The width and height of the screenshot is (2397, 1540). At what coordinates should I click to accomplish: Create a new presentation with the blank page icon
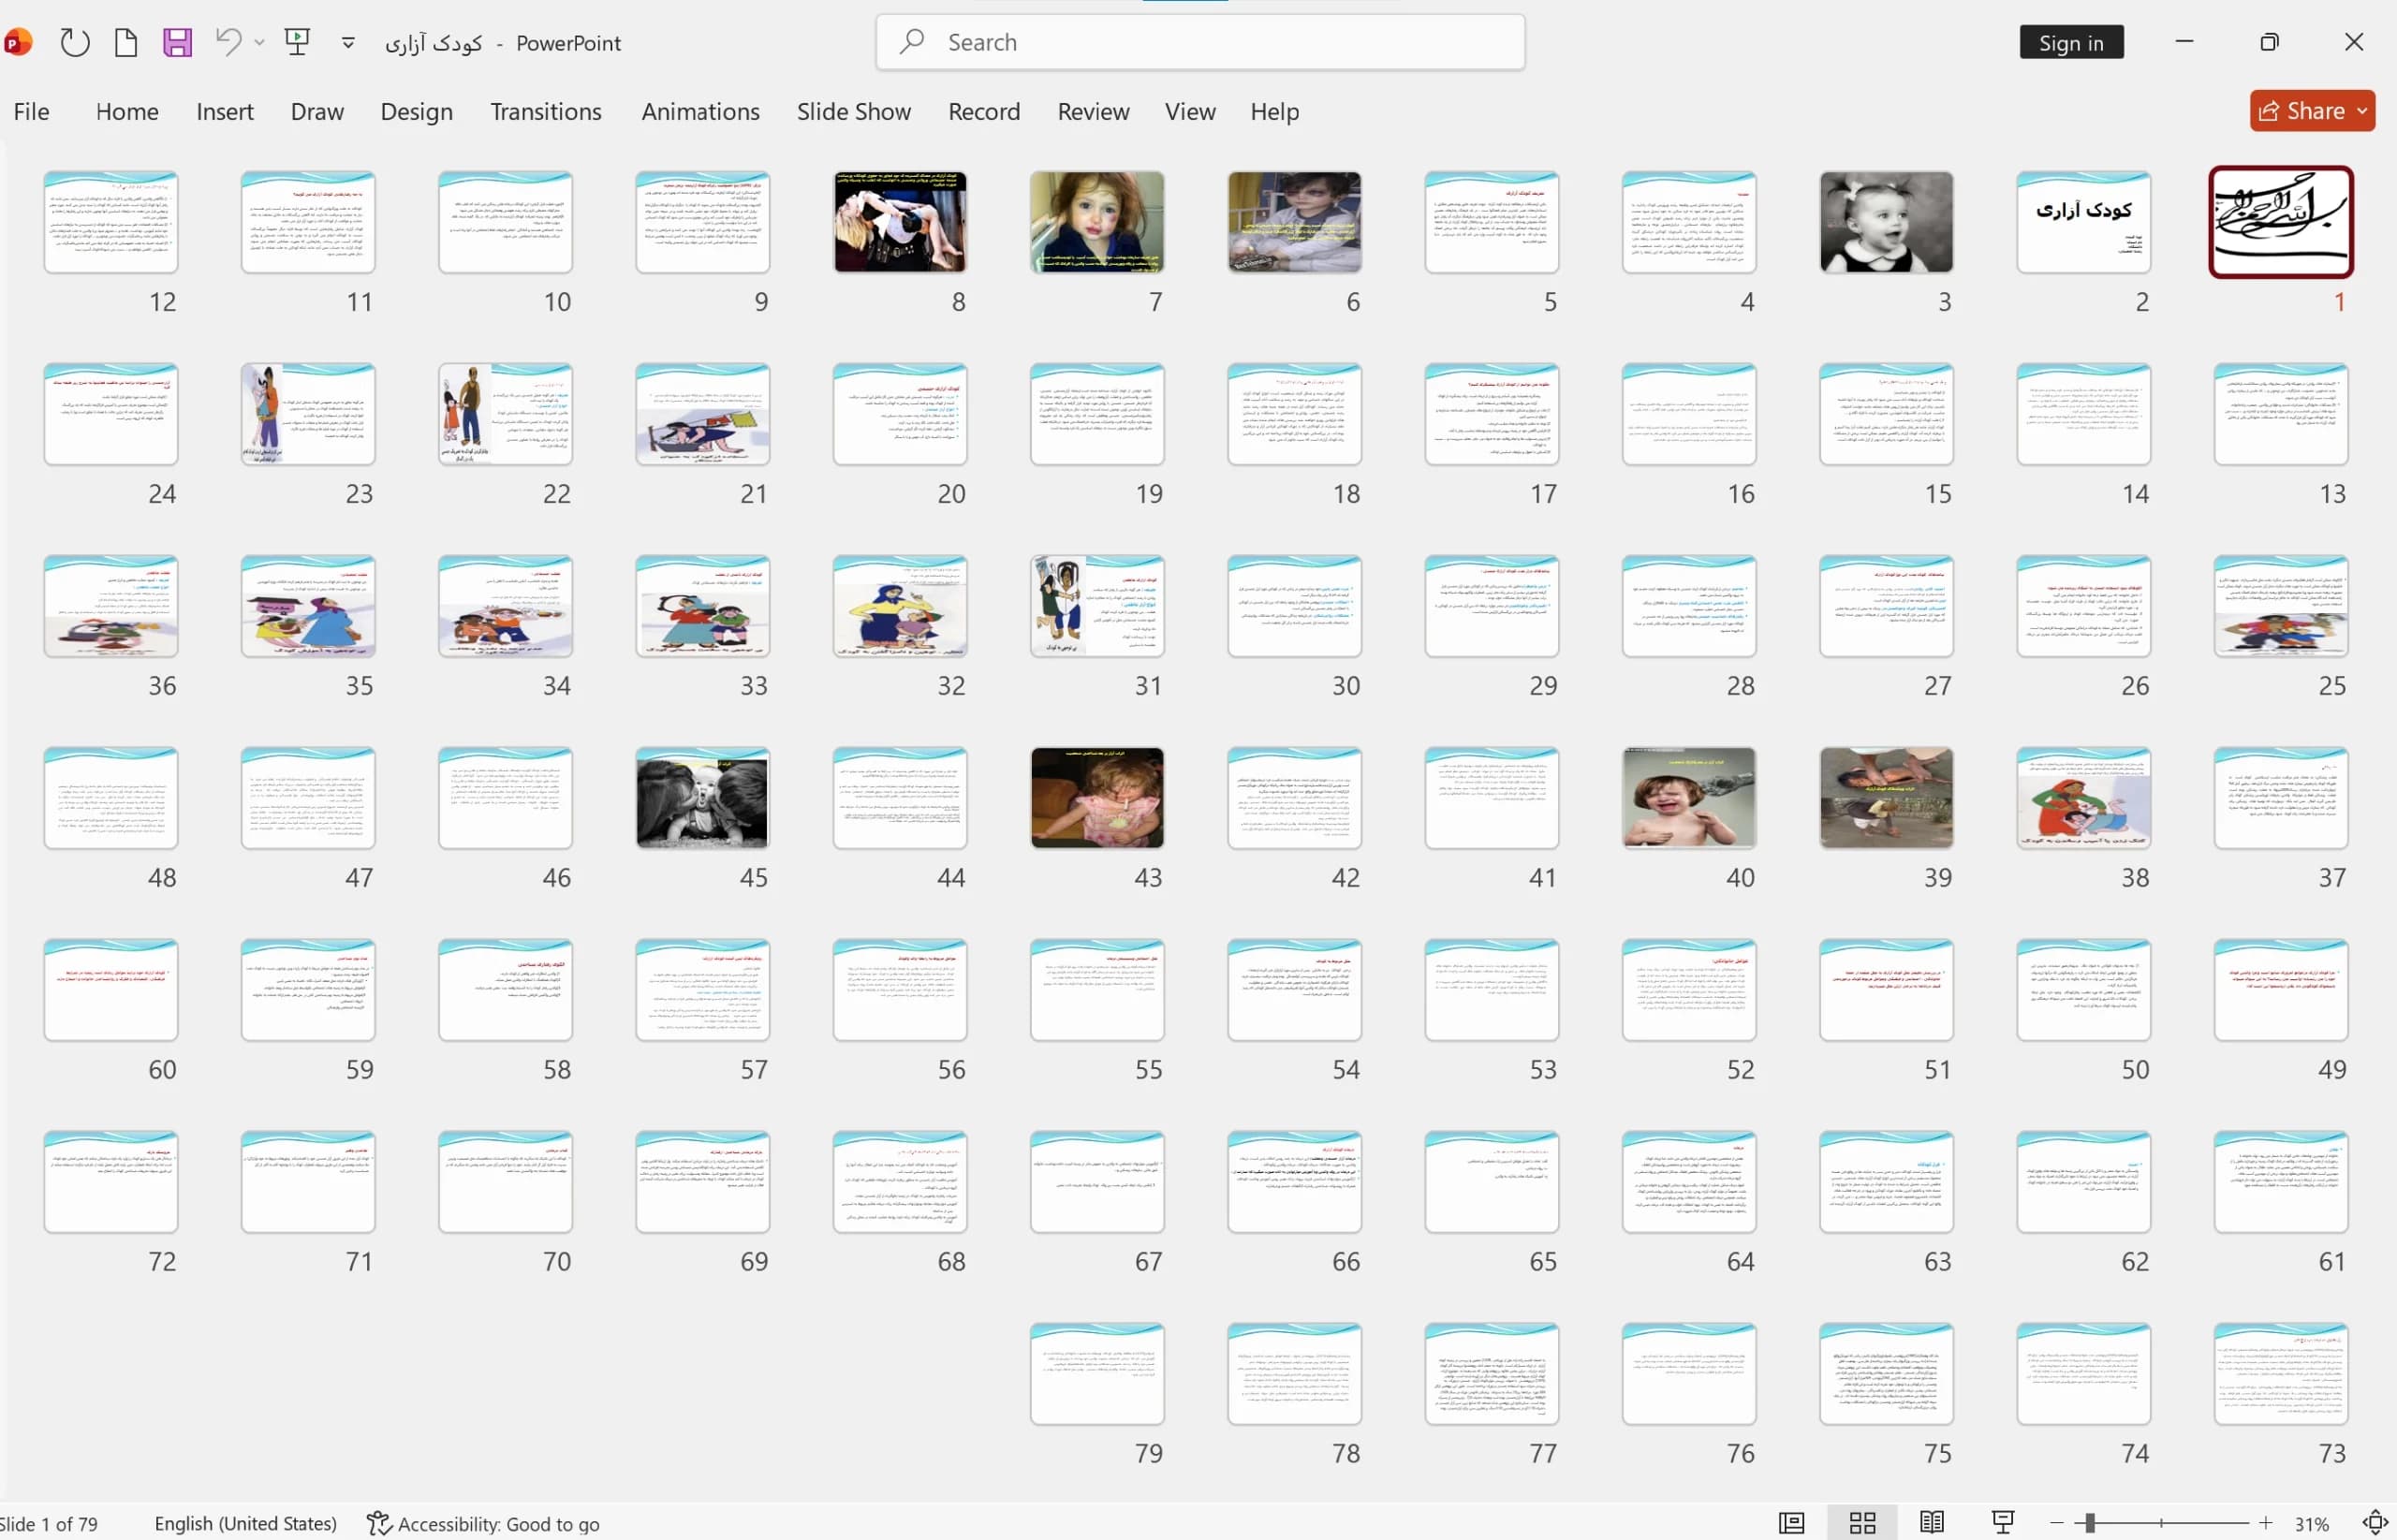[x=126, y=43]
